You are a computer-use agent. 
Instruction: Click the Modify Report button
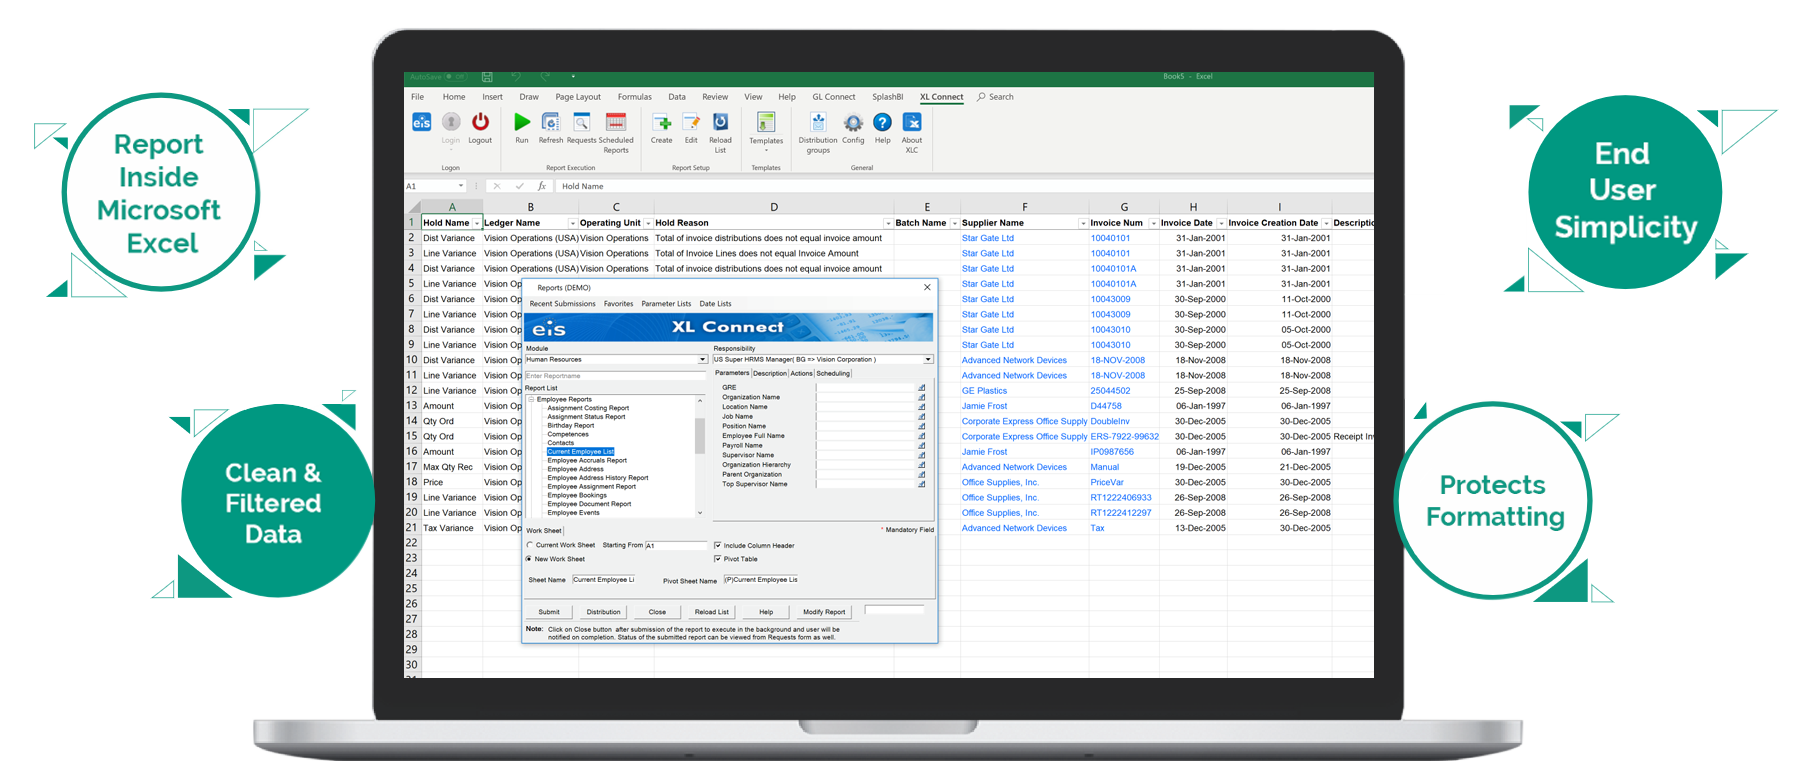[824, 612]
